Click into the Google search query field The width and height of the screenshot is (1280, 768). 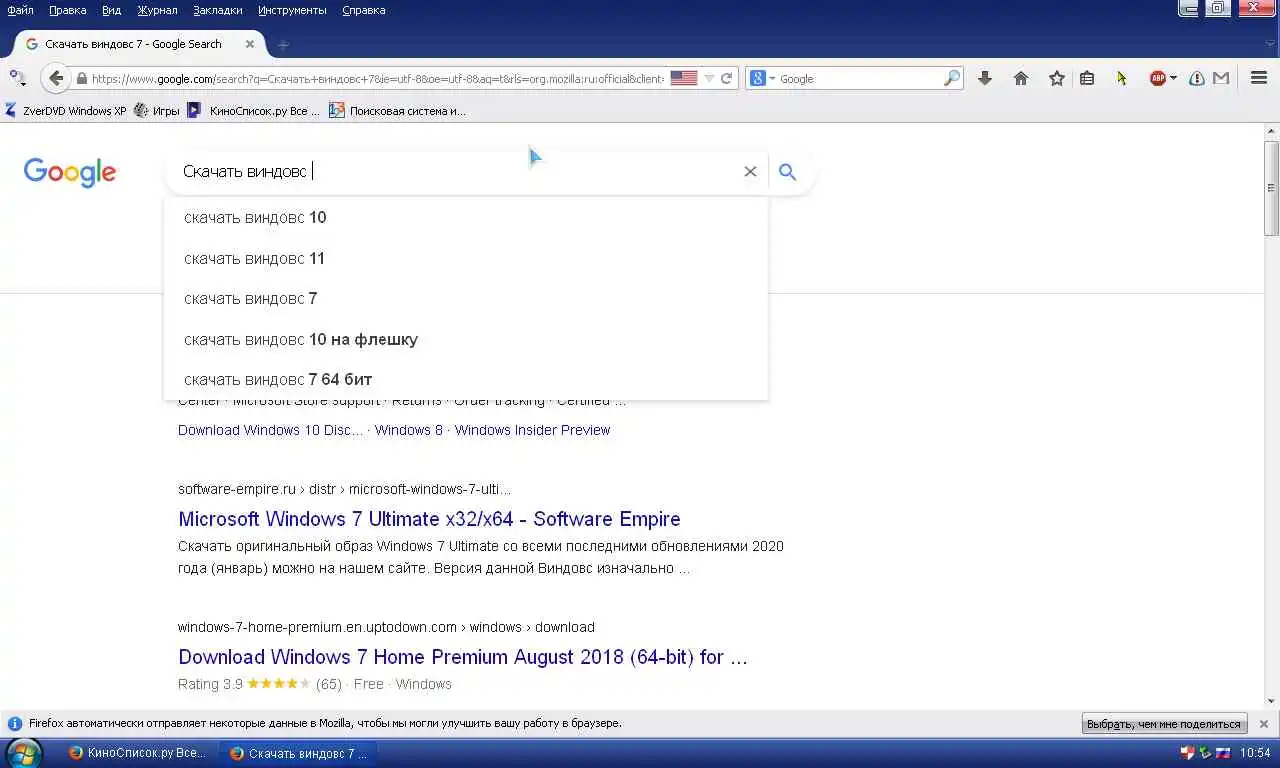pos(455,171)
